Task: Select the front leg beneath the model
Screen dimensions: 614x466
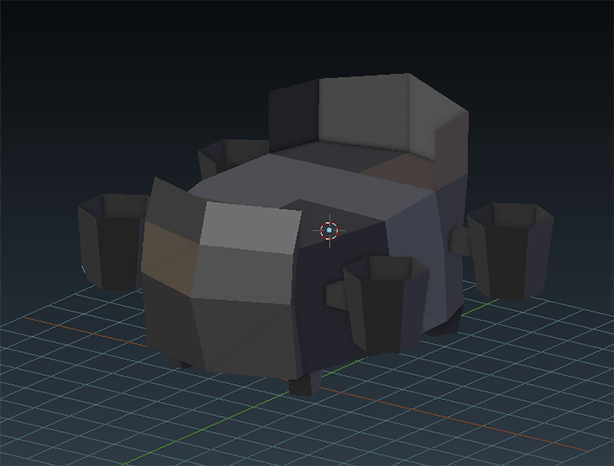Action: click(x=305, y=384)
